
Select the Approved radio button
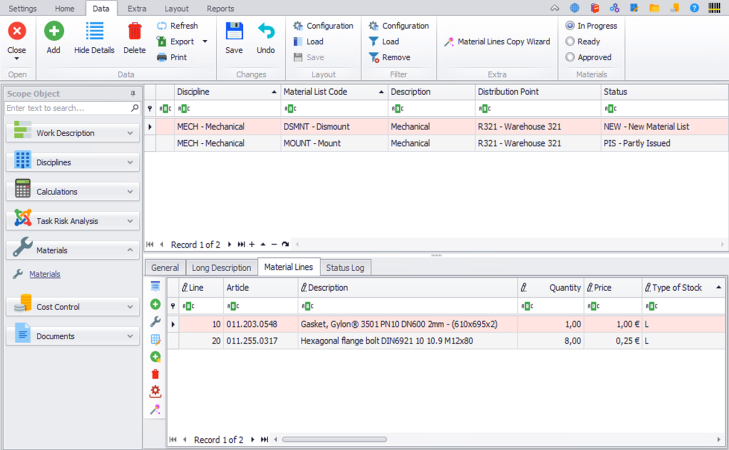(570, 58)
